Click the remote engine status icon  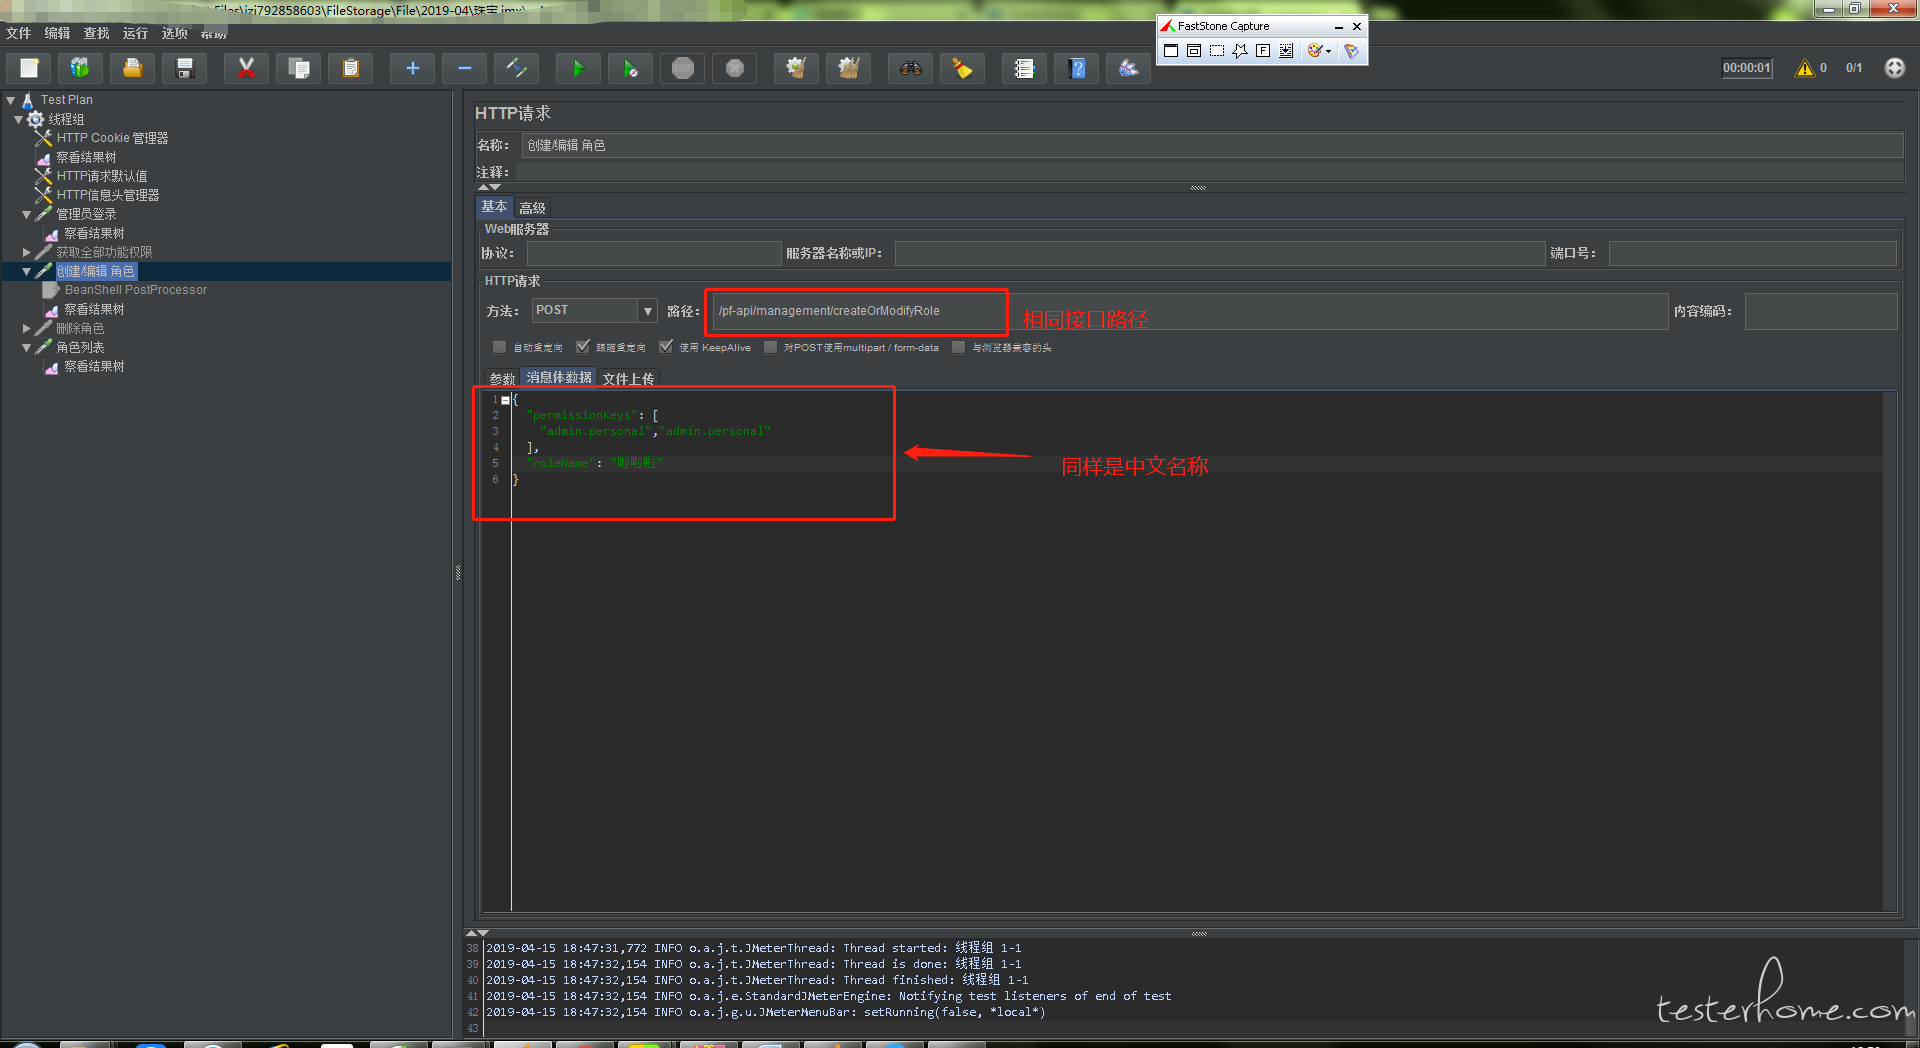coord(1894,68)
